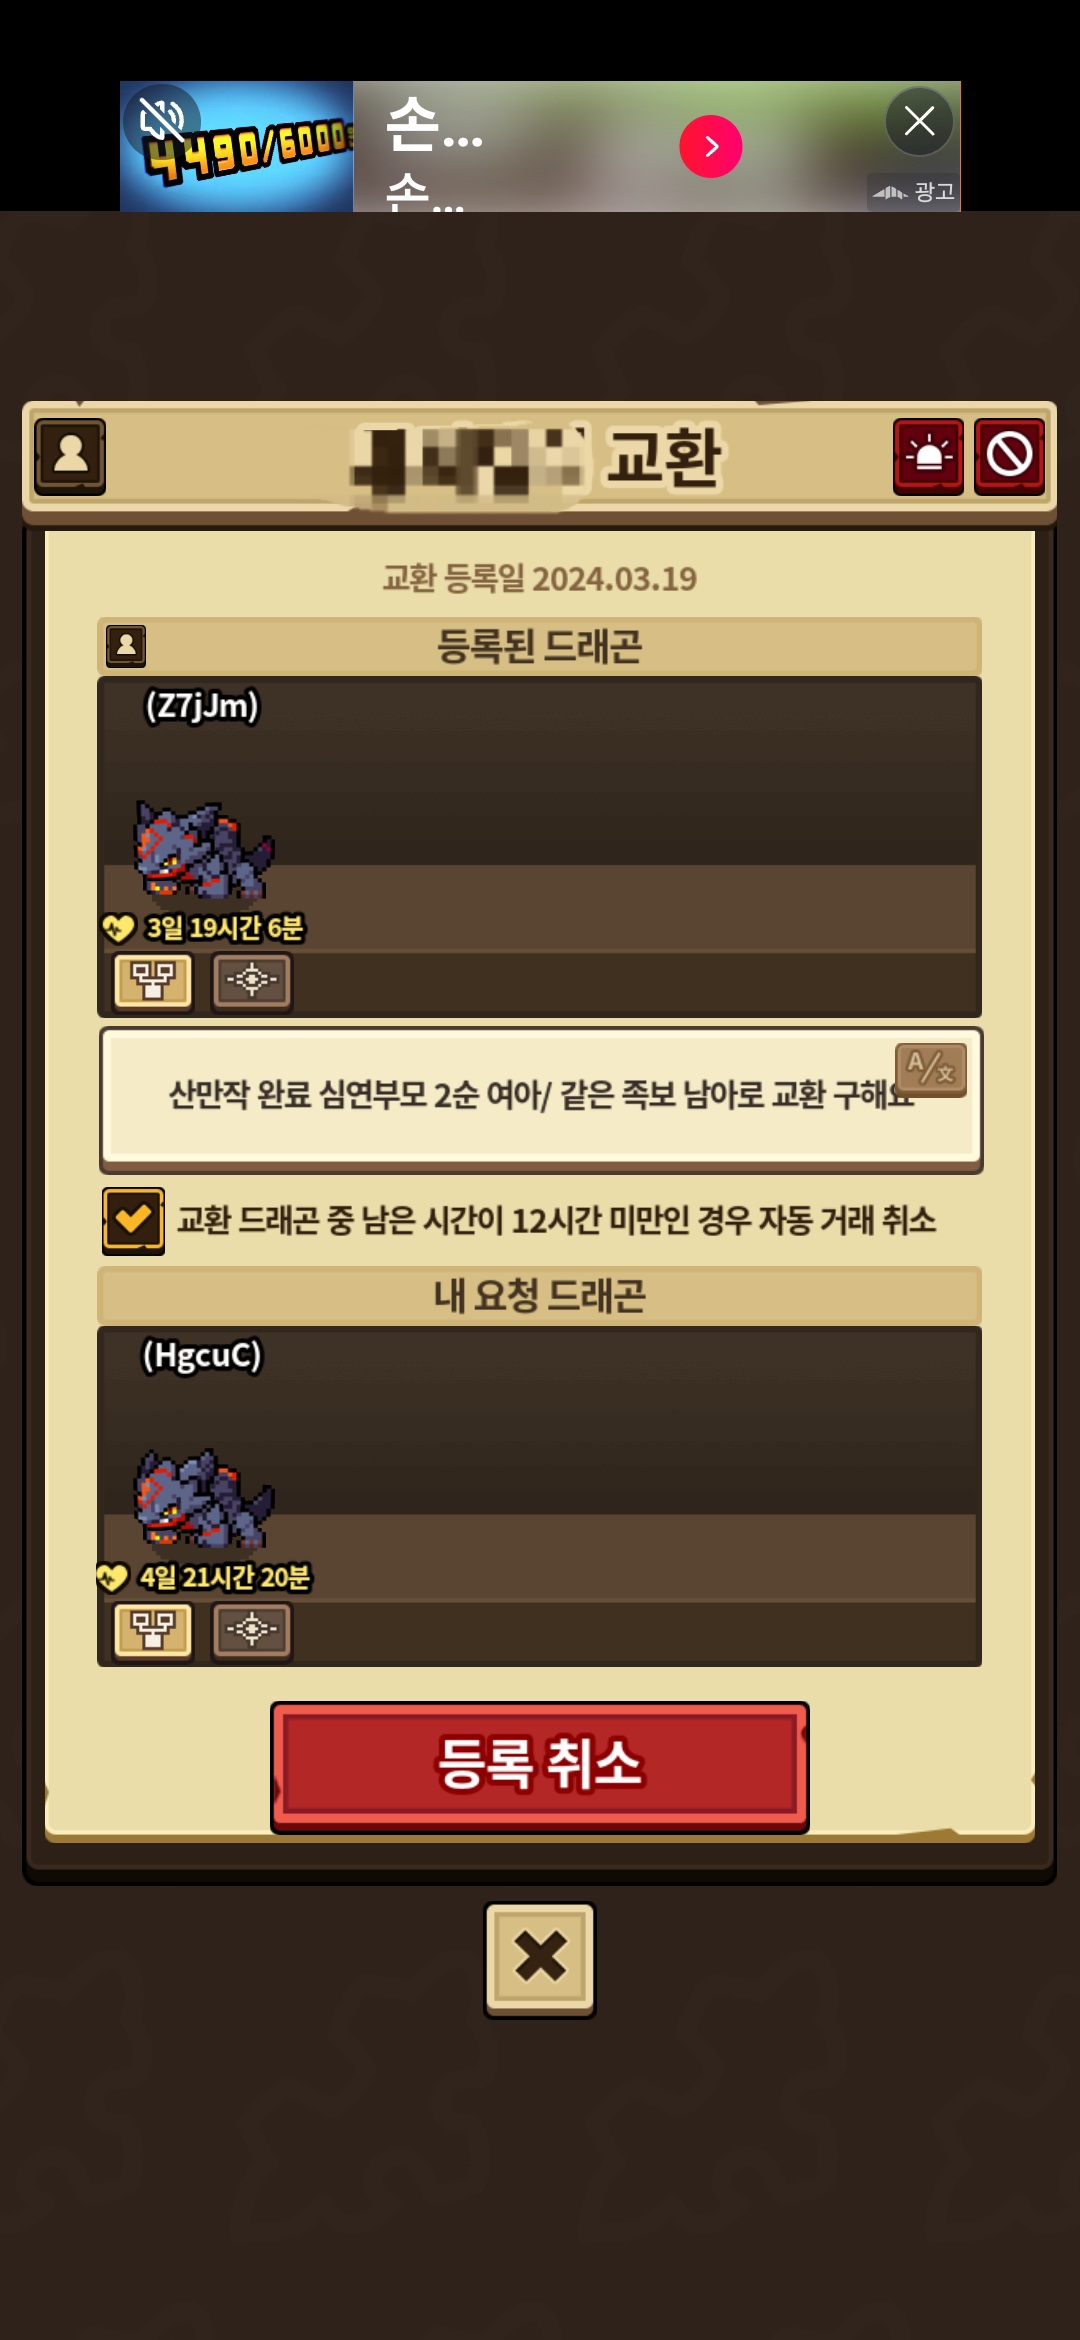Viewport: 1080px width, 2340px height.
Task: Click the 등록 취소 button
Action: 540,1766
